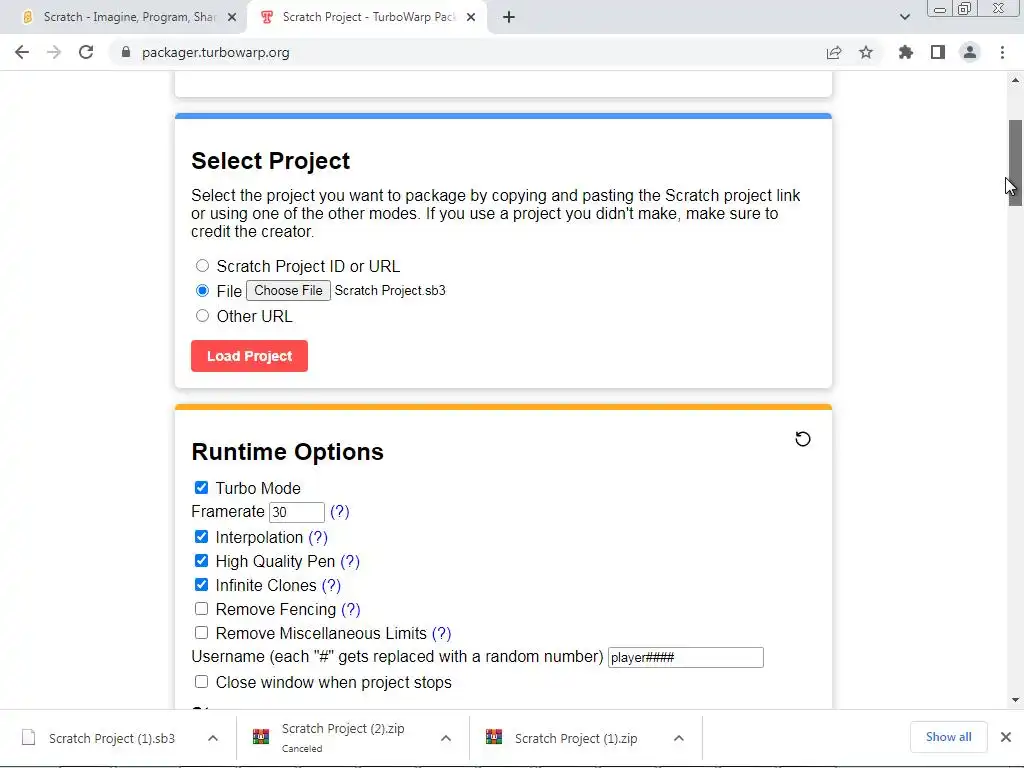Image resolution: width=1024 pixels, height=768 pixels.
Task: Enable Remove Miscellaneous Limits checkbox
Action: pos(201,632)
